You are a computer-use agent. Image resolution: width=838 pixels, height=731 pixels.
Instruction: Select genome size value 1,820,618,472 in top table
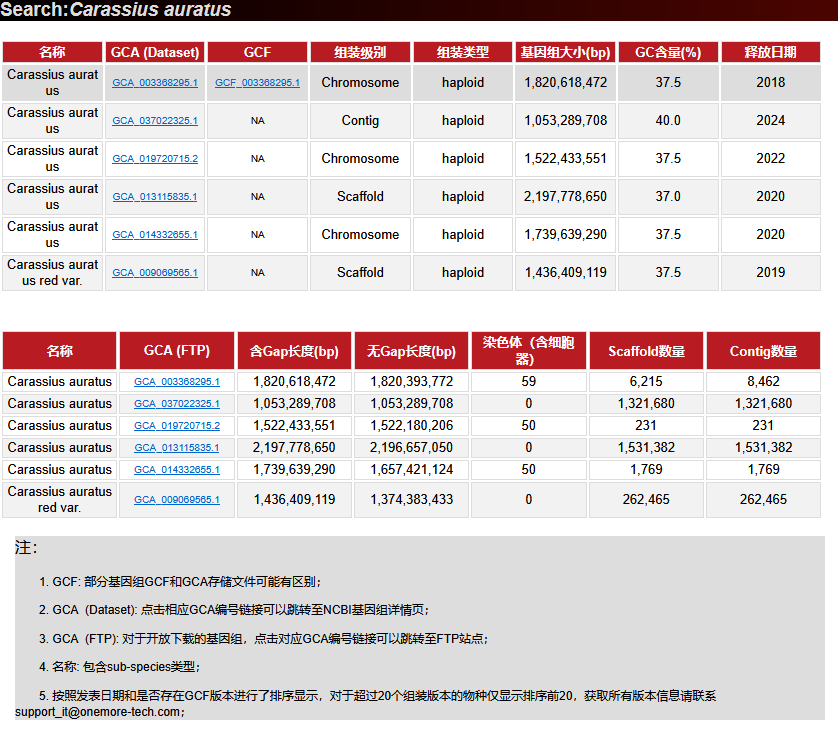(x=565, y=83)
